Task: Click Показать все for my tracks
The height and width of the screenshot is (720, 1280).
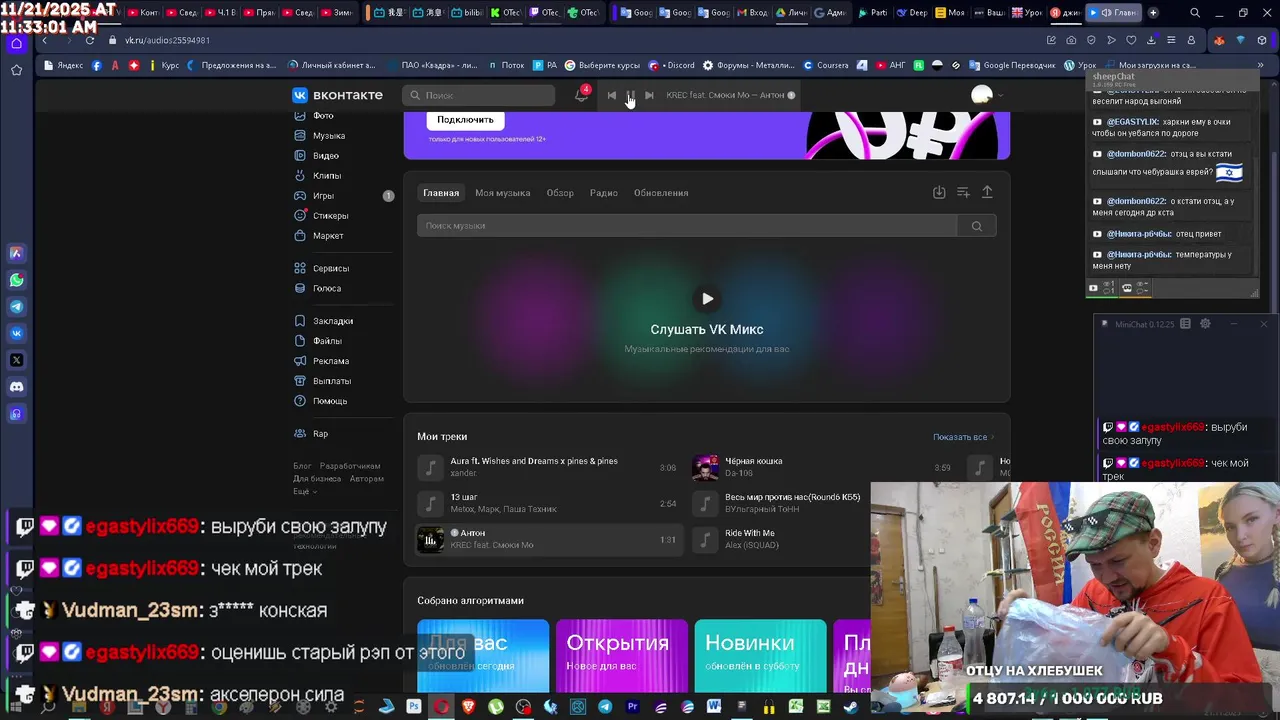Action: [x=964, y=437]
